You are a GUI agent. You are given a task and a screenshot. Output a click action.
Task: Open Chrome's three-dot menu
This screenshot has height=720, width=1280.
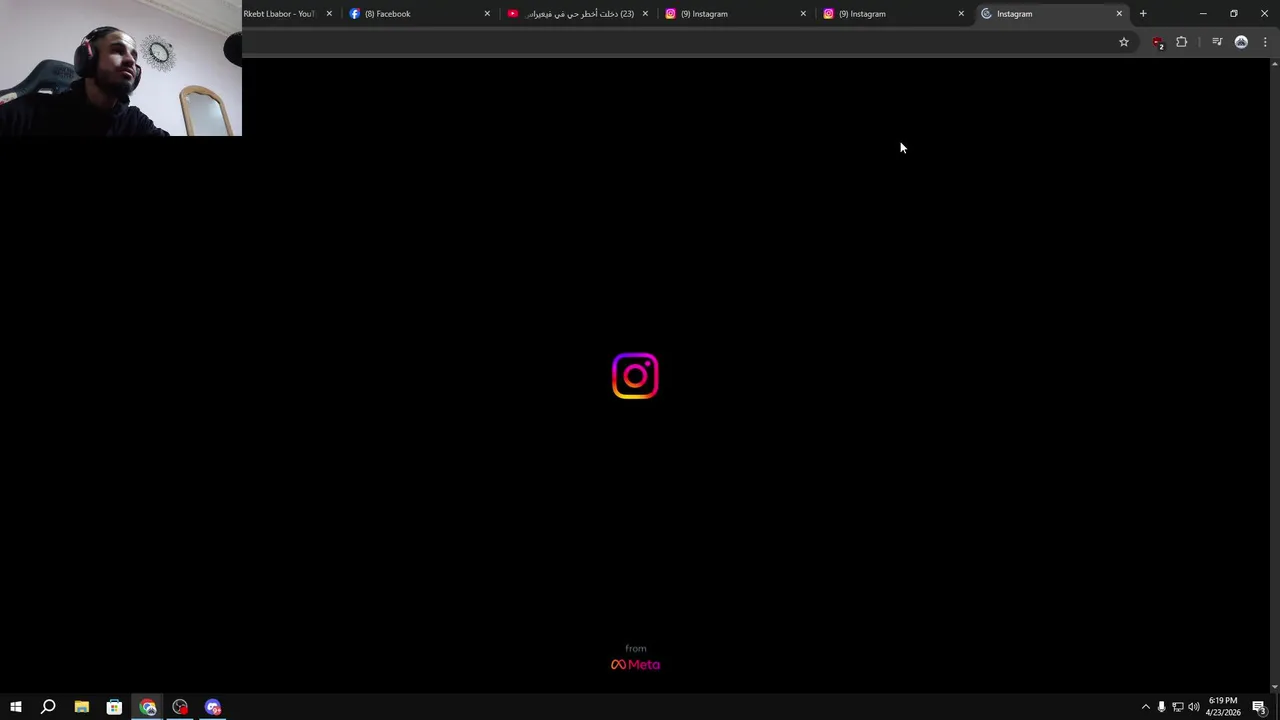[1265, 42]
